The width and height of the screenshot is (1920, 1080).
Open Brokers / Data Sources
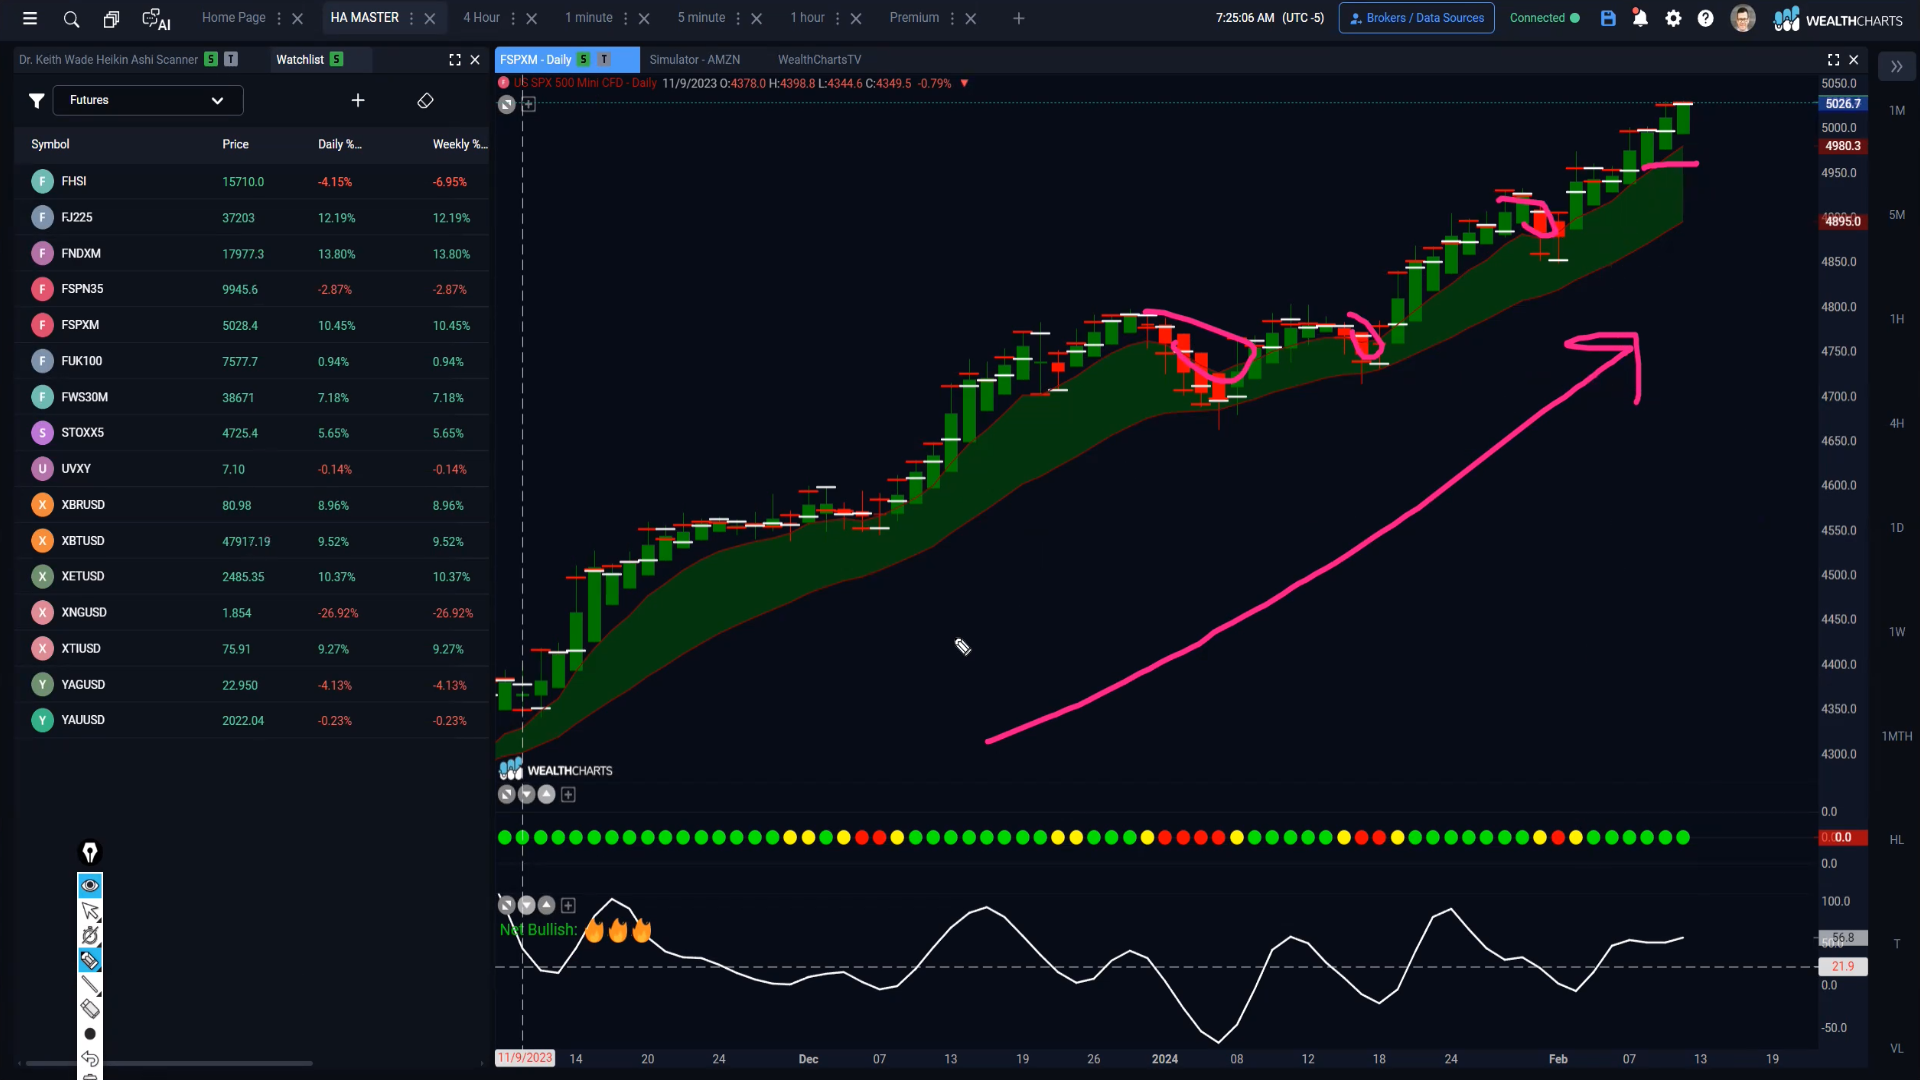click(1416, 18)
